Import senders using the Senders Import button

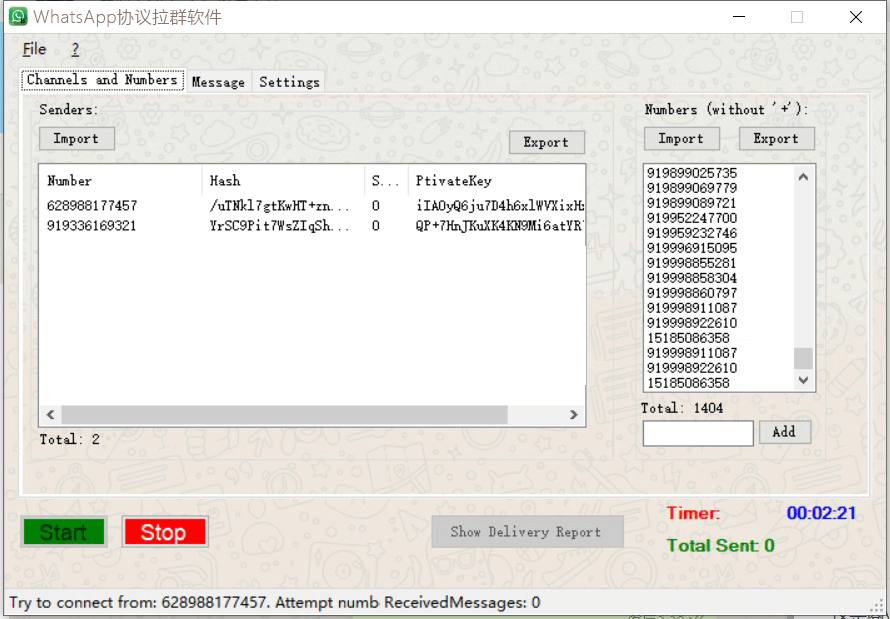click(77, 138)
